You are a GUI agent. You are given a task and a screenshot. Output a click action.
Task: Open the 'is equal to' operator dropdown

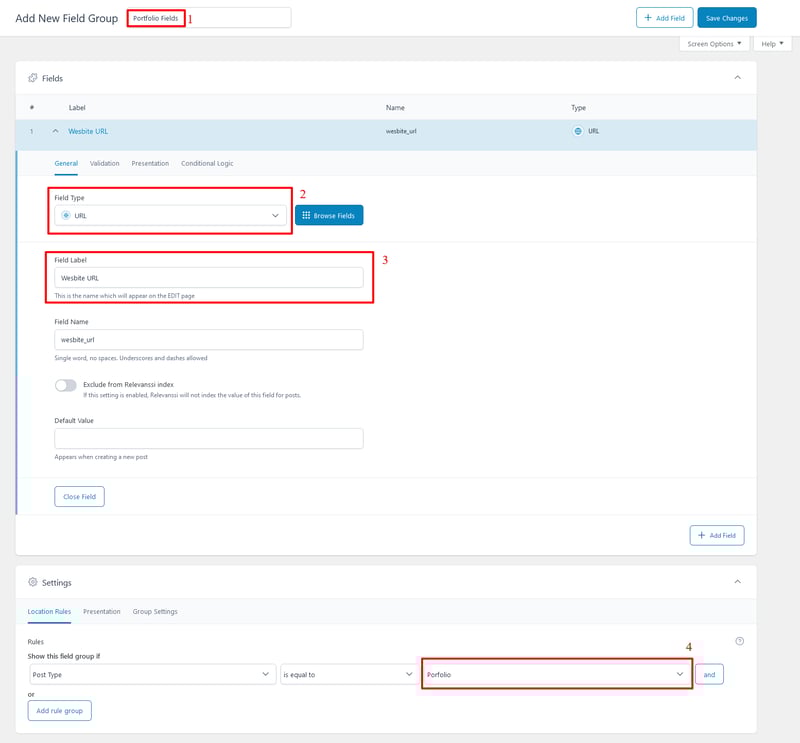tap(348, 675)
